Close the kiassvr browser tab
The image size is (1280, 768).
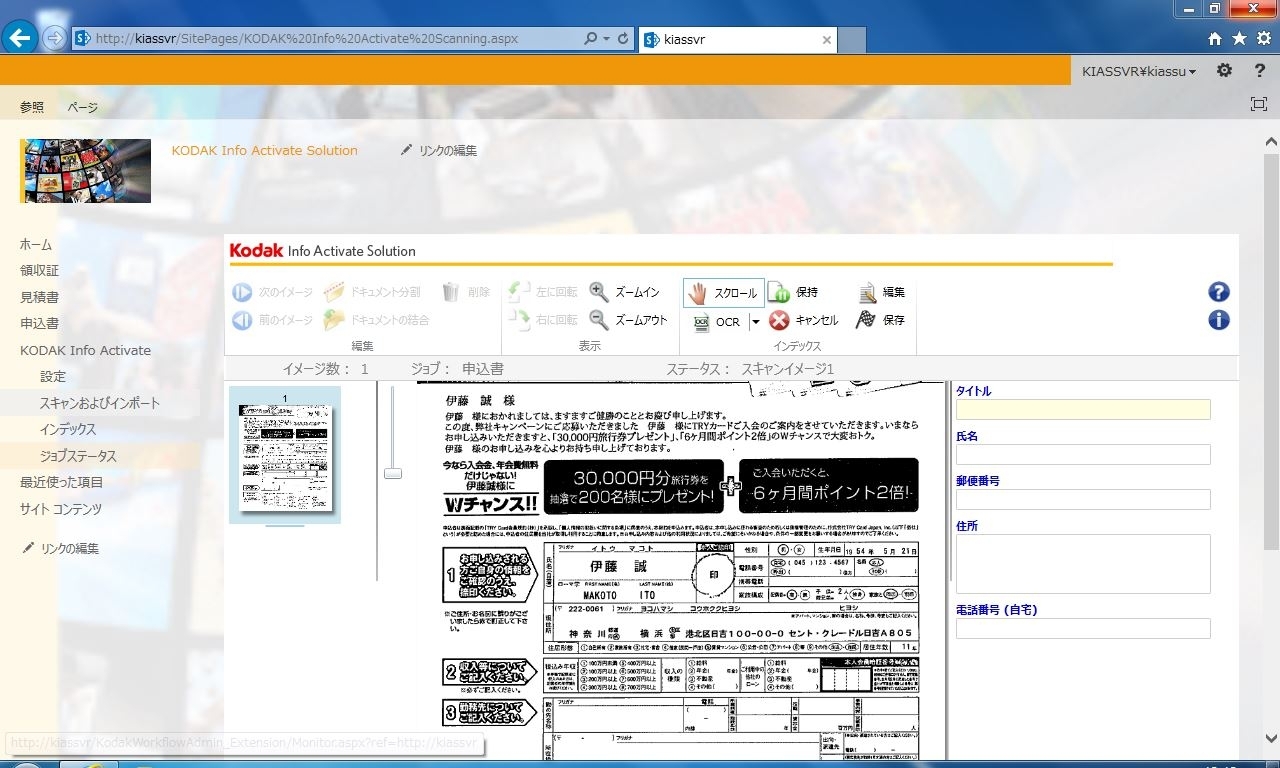click(827, 40)
